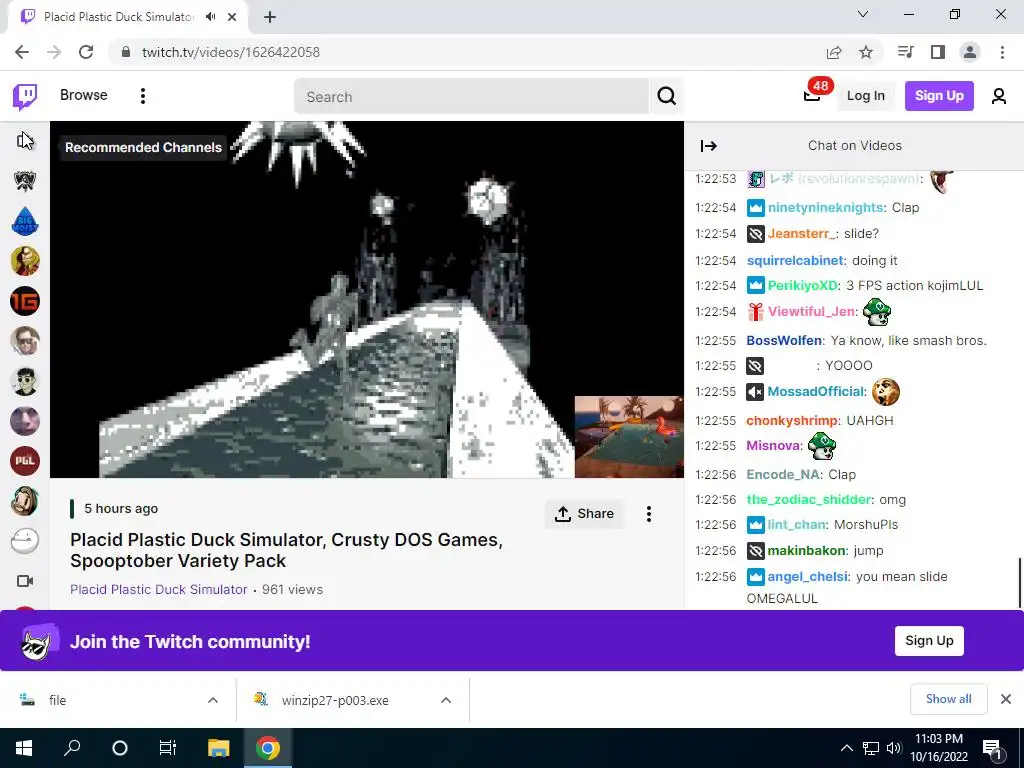The image size is (1024, 768).
Task: Open Jeansterr_ chat username
Action: [x=801, y=233]
